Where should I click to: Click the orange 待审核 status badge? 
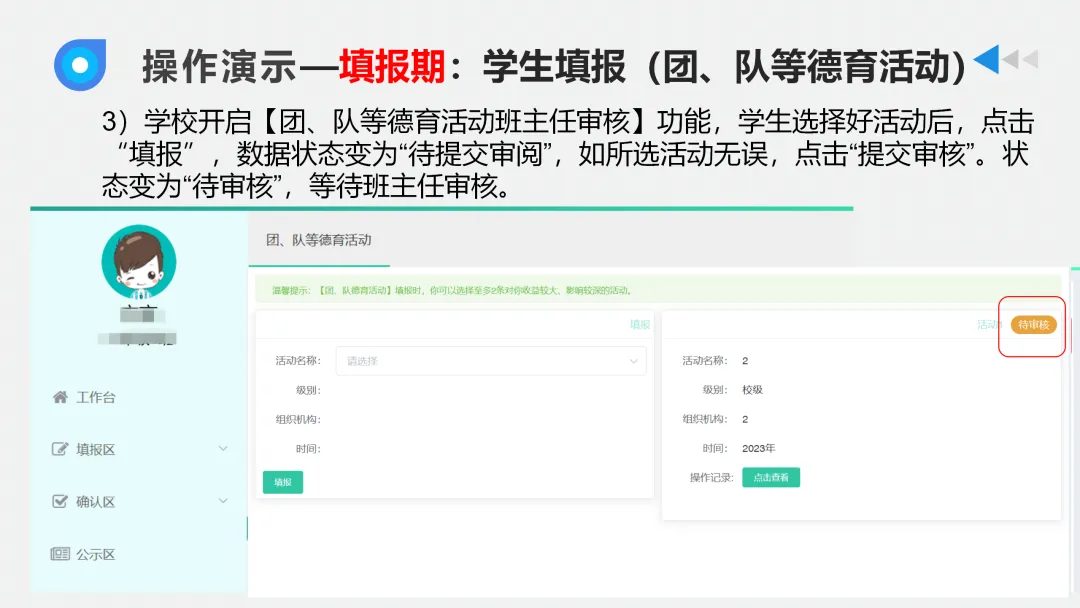tap(1032, 326)
